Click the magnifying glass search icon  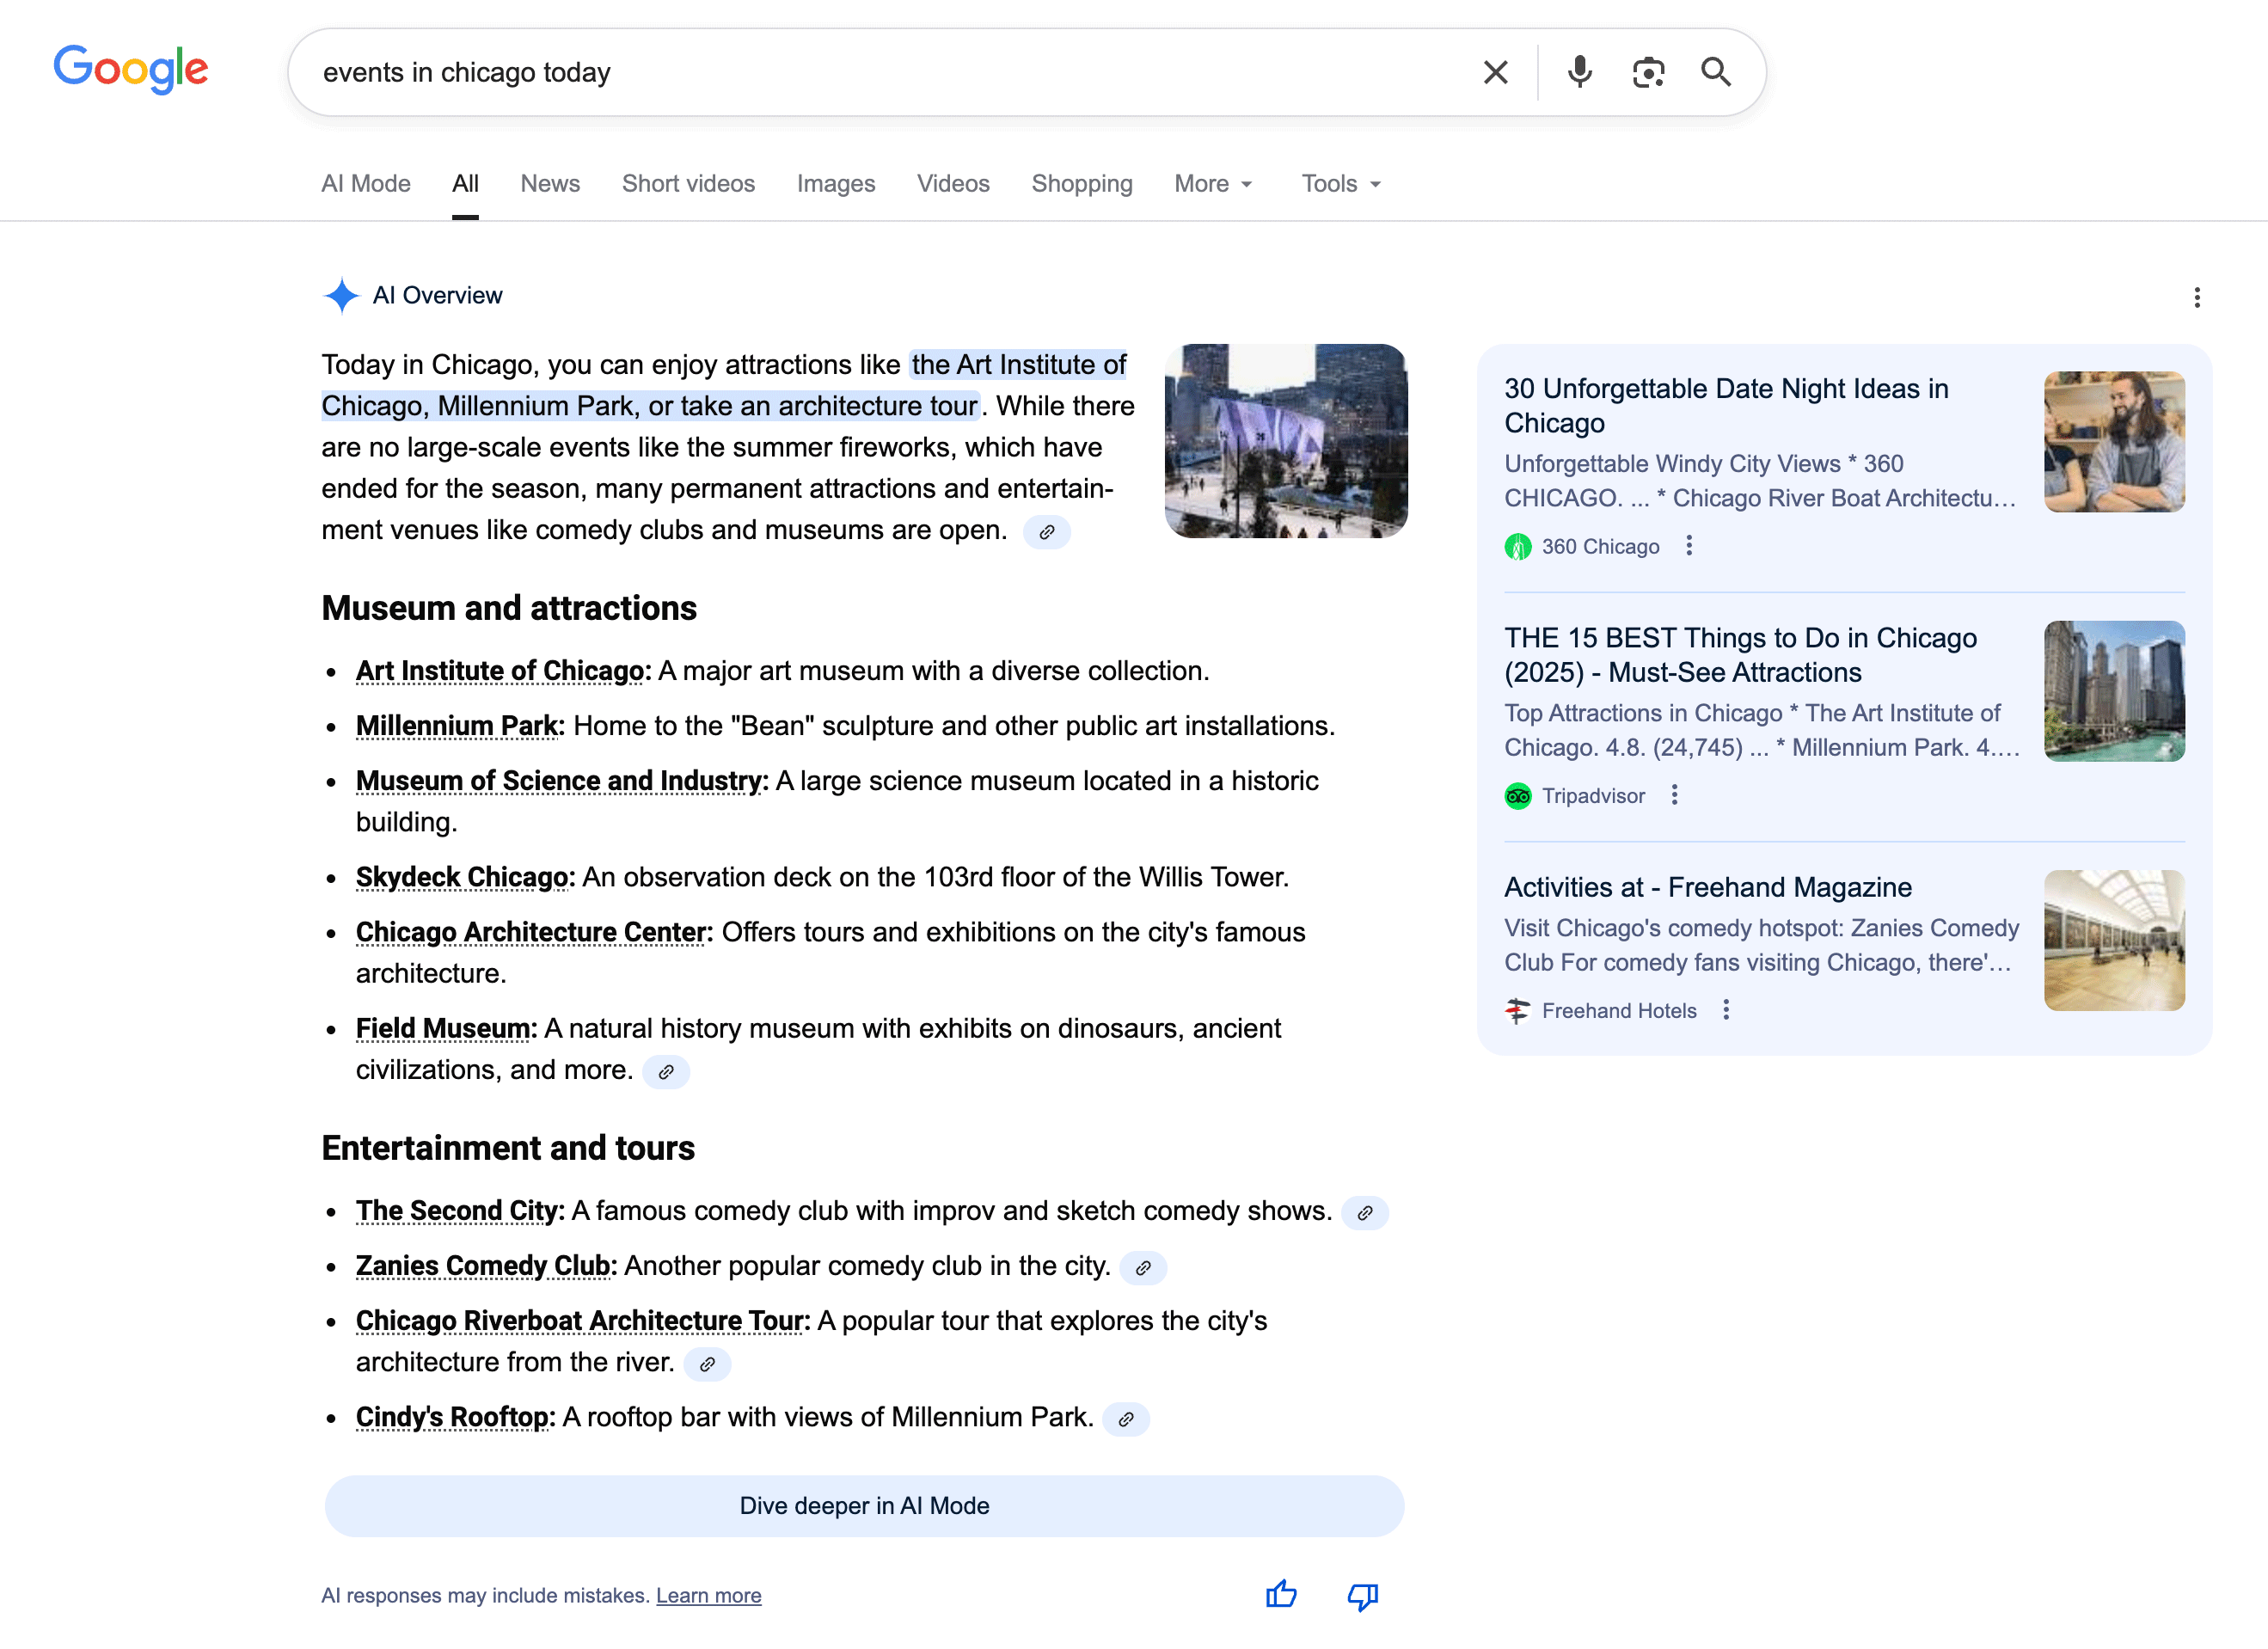point(1716,72)
